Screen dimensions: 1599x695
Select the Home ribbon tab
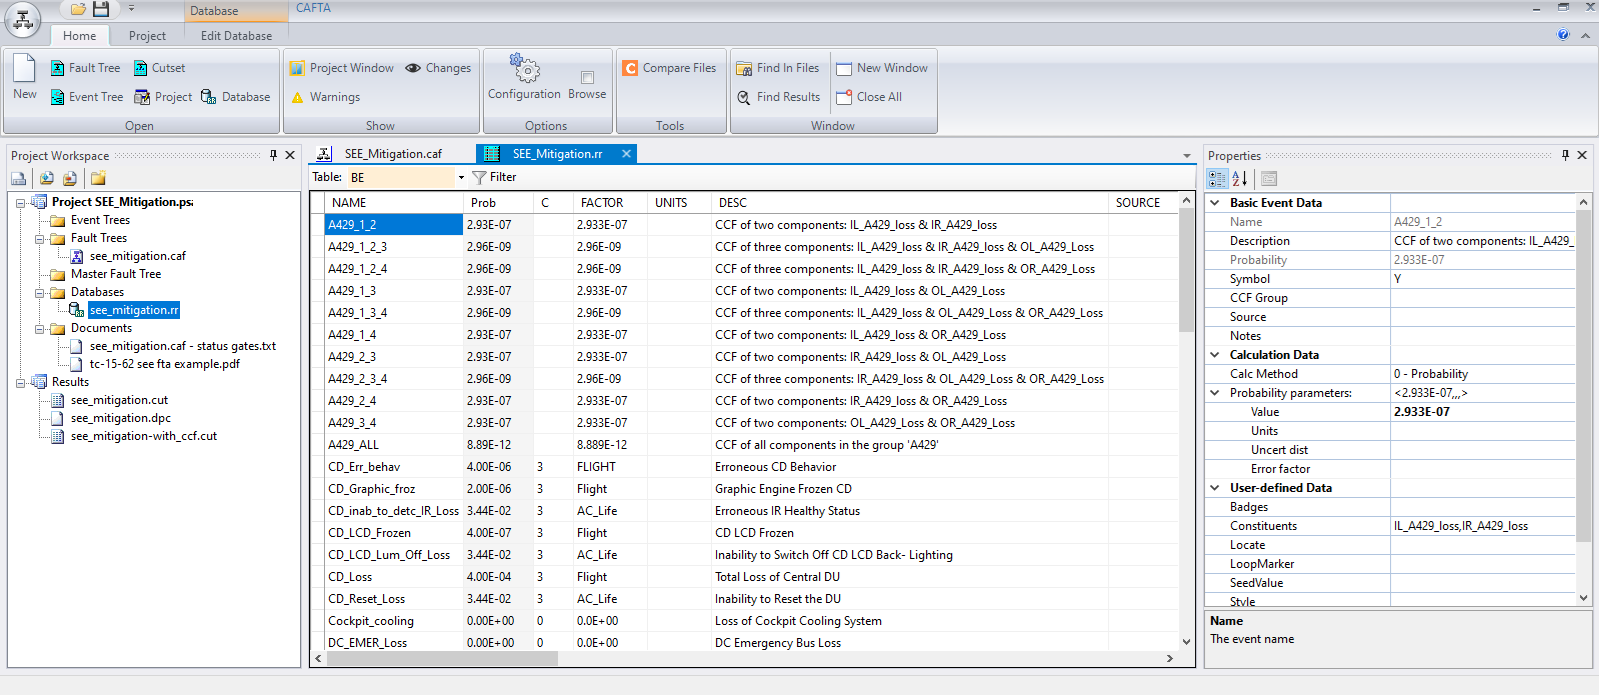pyautogui.click(x=80, y=36)
